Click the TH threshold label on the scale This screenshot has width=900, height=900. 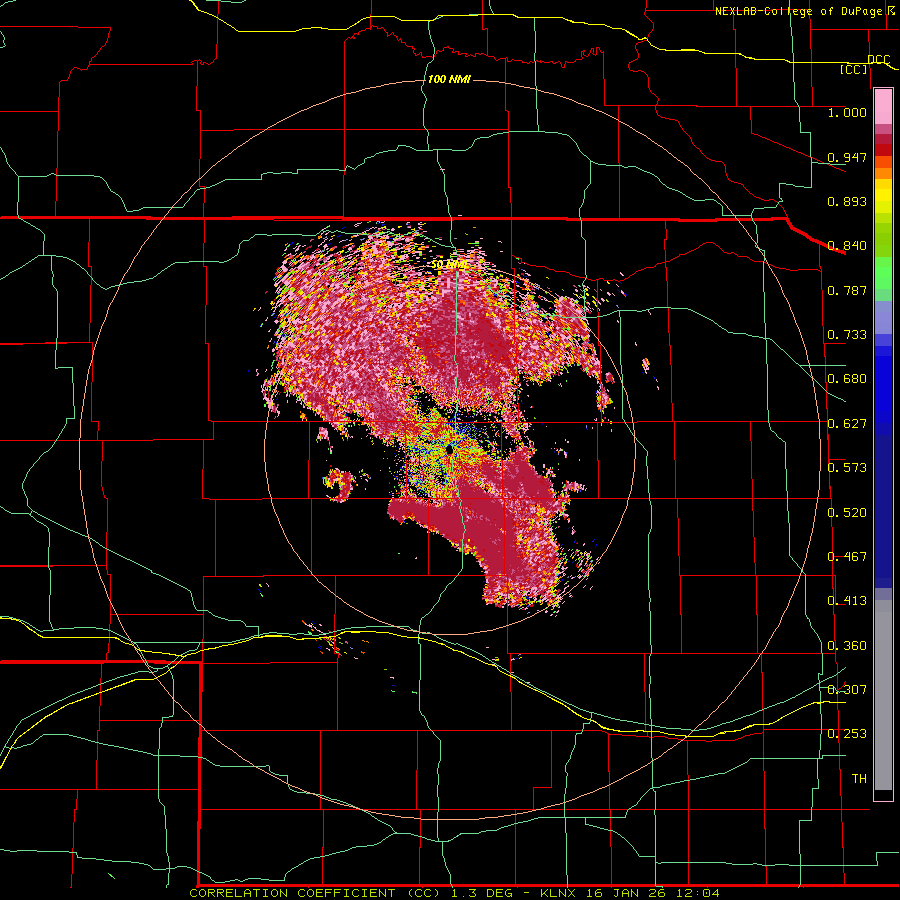(x=859, y=779)
